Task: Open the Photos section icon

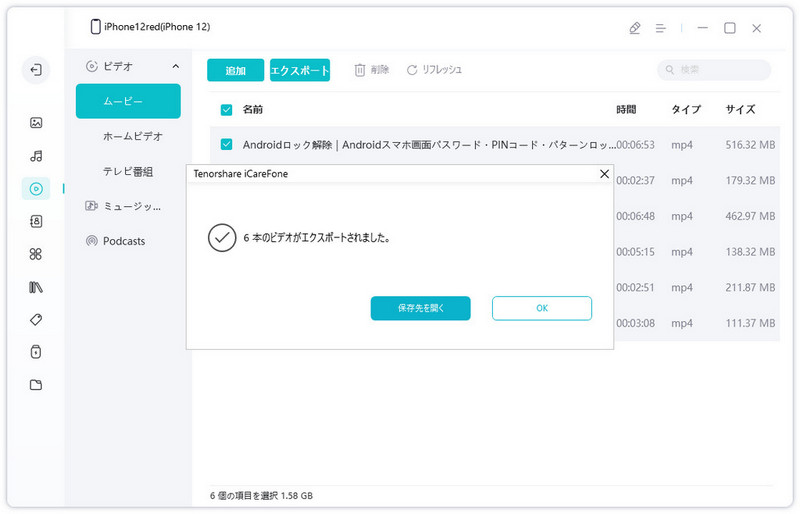Action: (36, 123)
